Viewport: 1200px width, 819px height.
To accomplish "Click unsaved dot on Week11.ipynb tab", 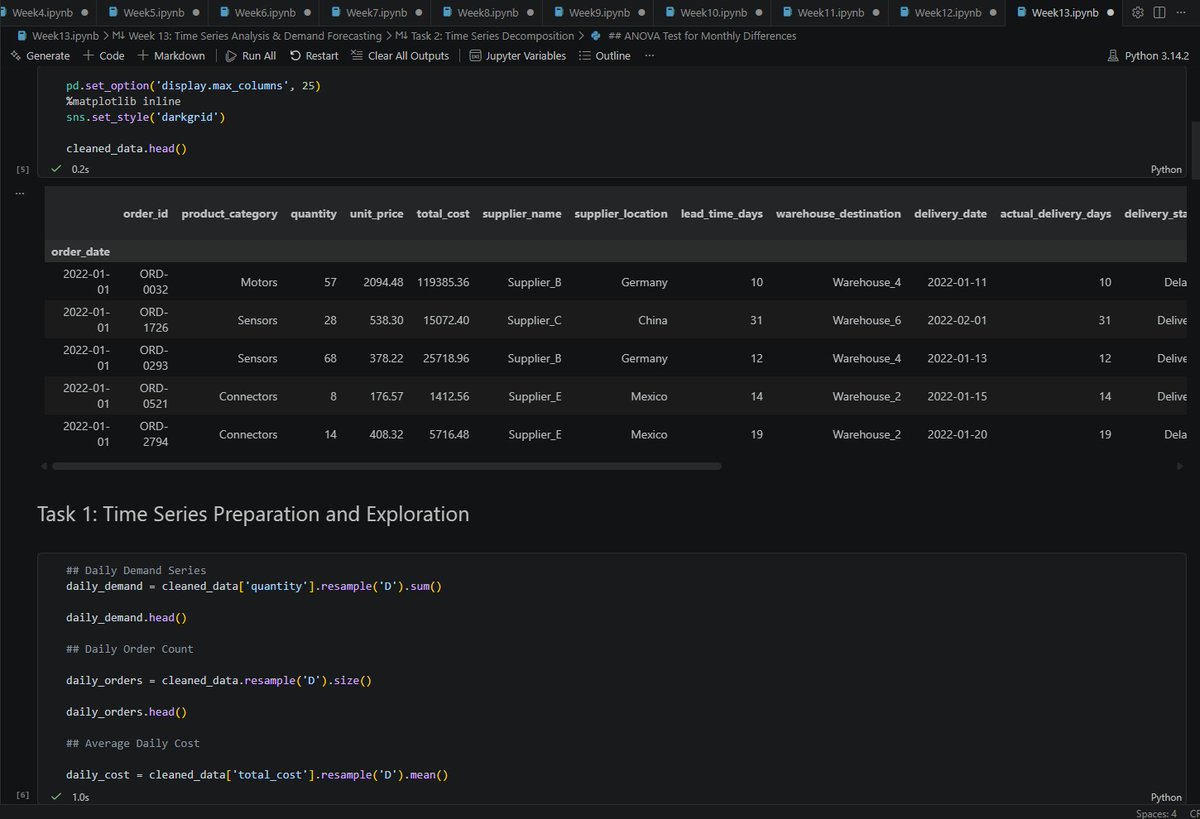I will coord(876,13).
